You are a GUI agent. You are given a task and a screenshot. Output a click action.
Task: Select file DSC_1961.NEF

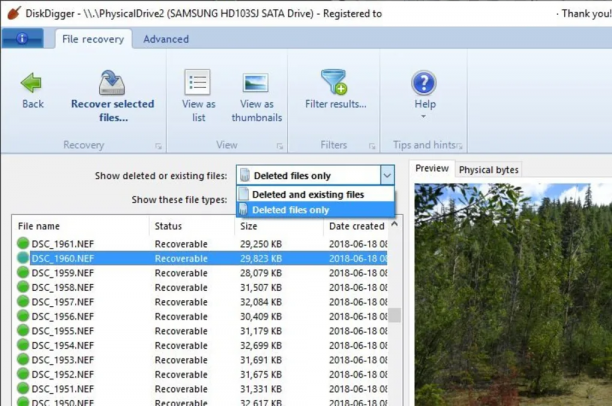pos(63,244)
